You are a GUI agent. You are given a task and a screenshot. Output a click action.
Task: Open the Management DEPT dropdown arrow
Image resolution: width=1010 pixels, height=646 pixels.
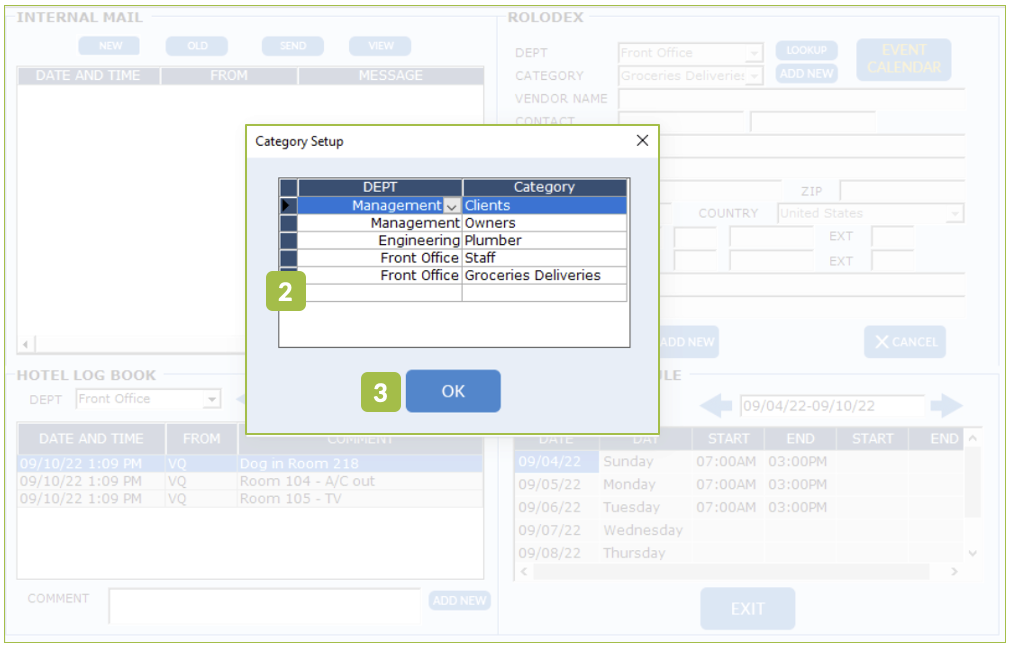(x=452, y=206)
